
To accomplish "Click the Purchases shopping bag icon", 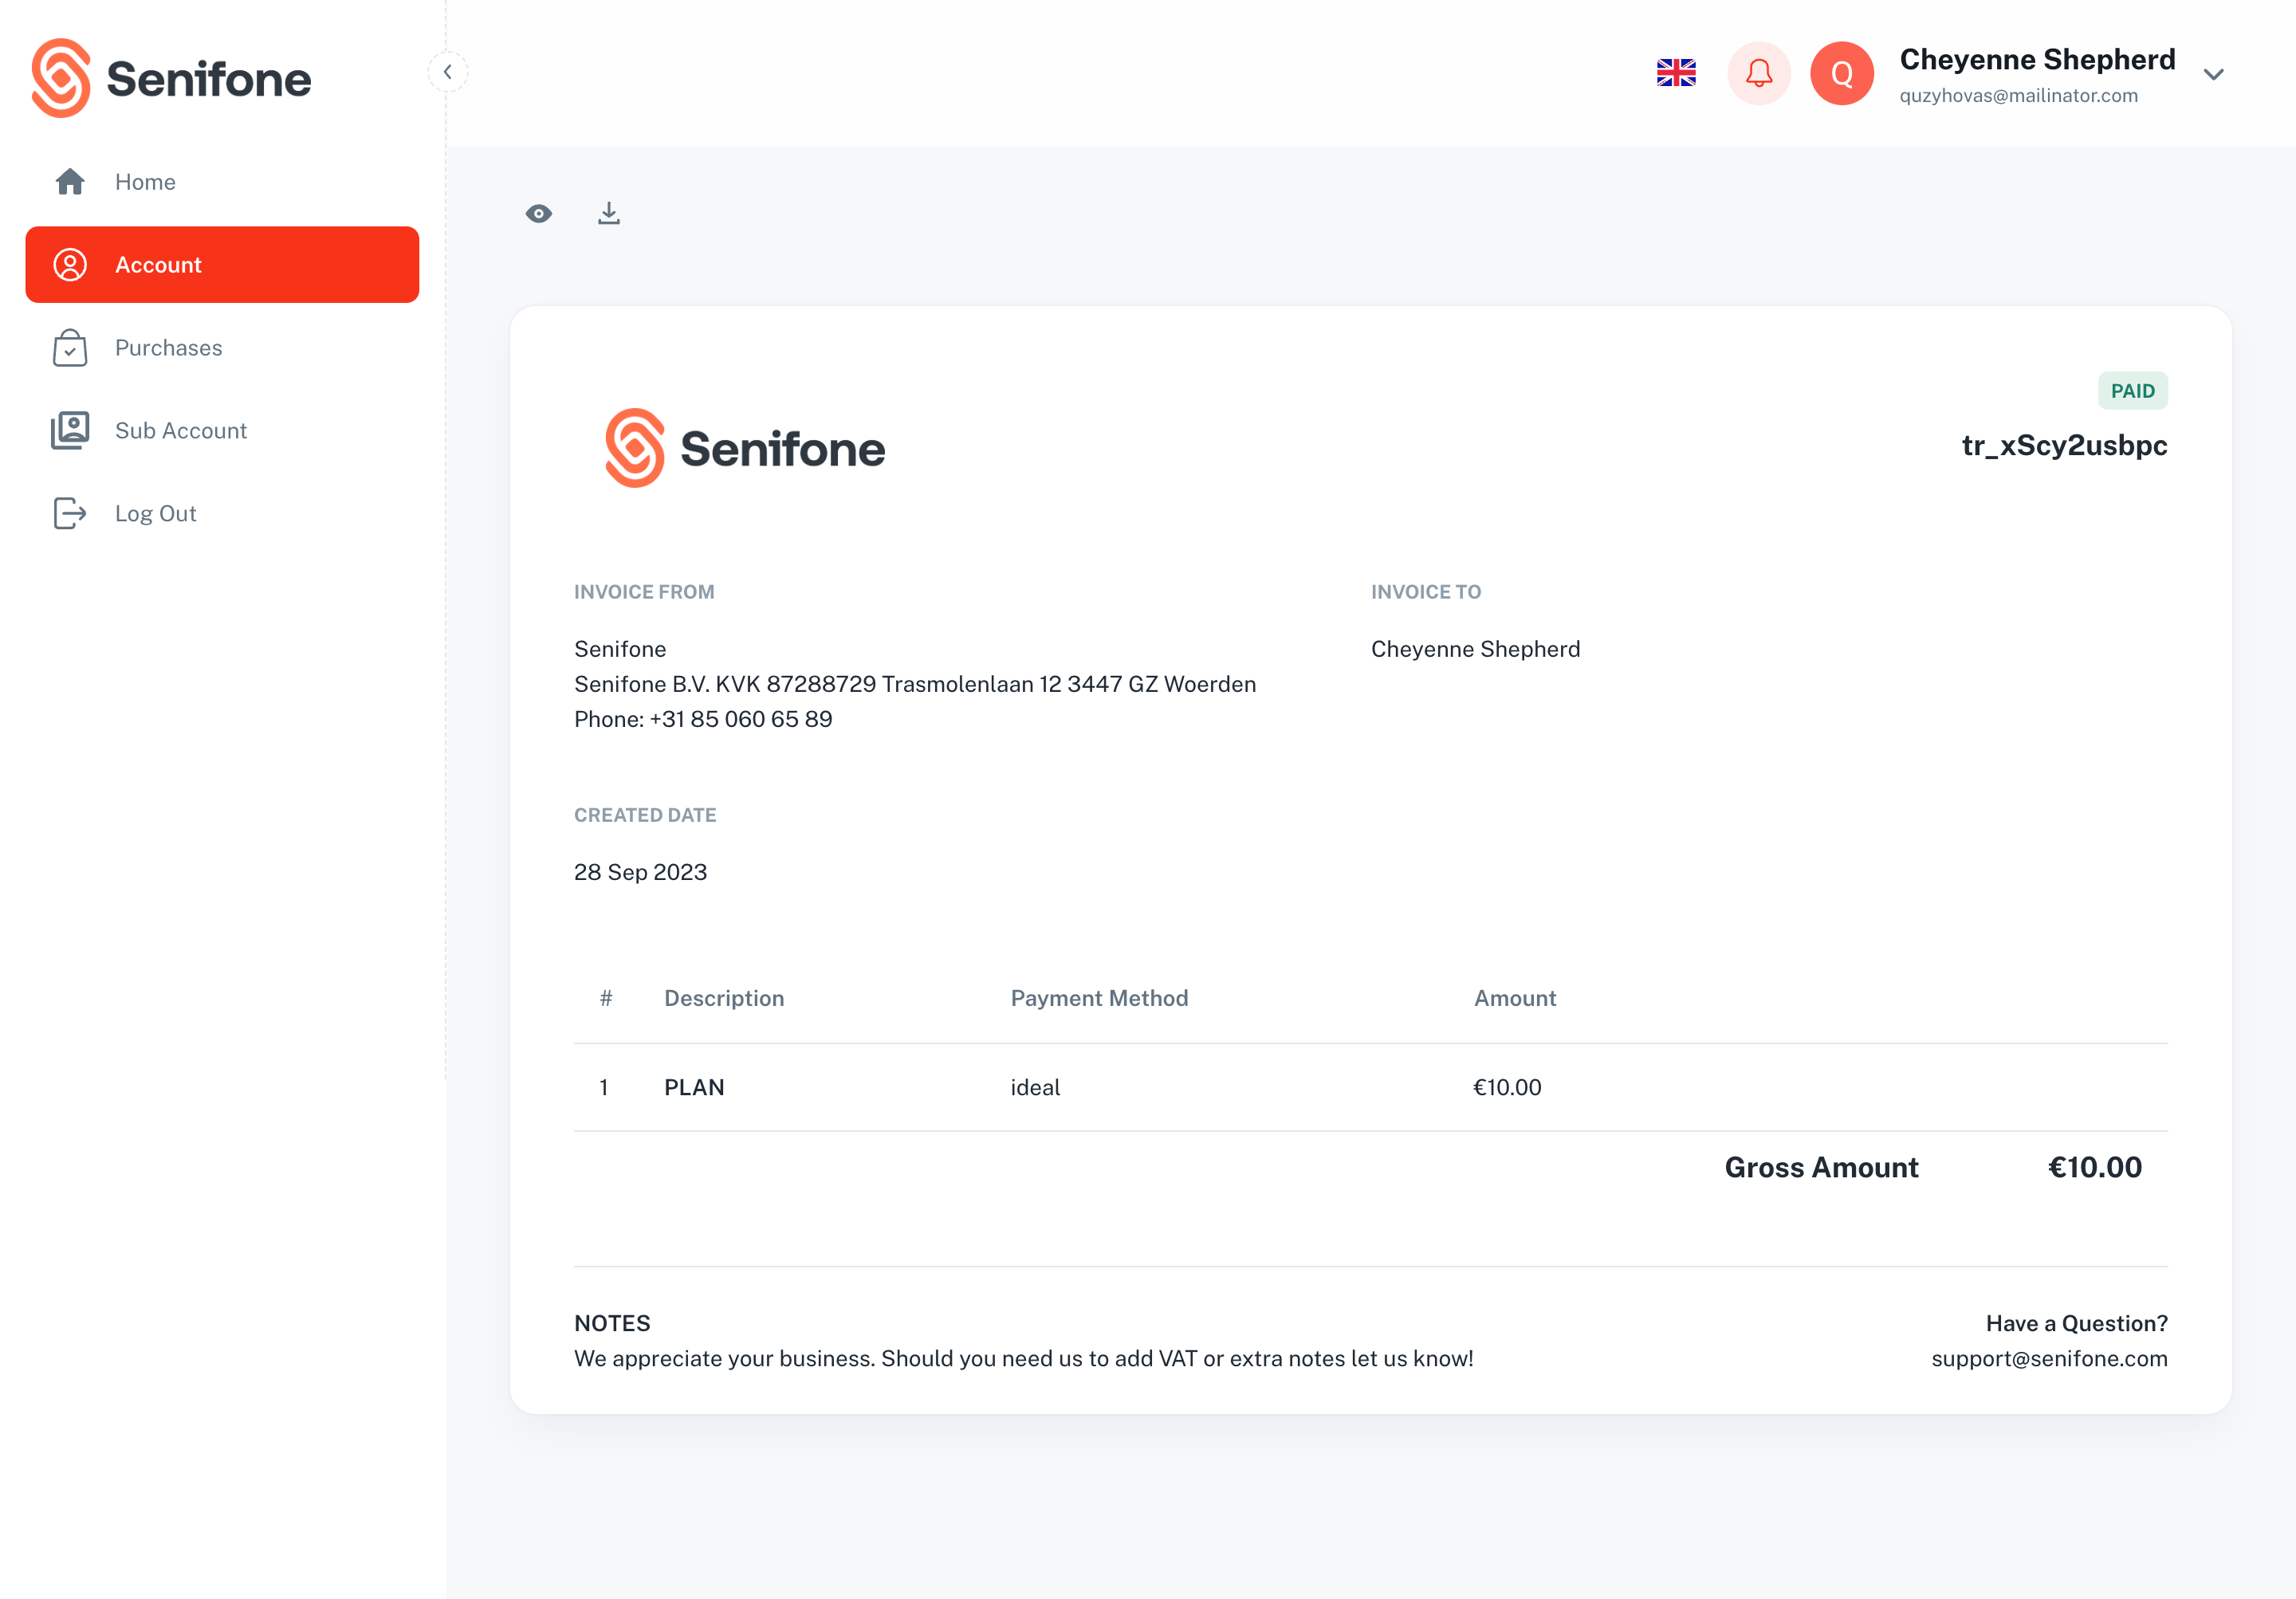I will (70, 348).
